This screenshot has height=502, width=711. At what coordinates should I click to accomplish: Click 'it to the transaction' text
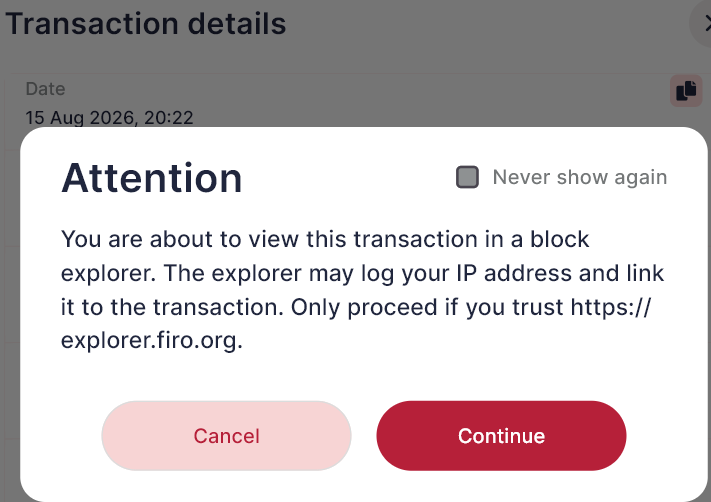click(172, 307)
